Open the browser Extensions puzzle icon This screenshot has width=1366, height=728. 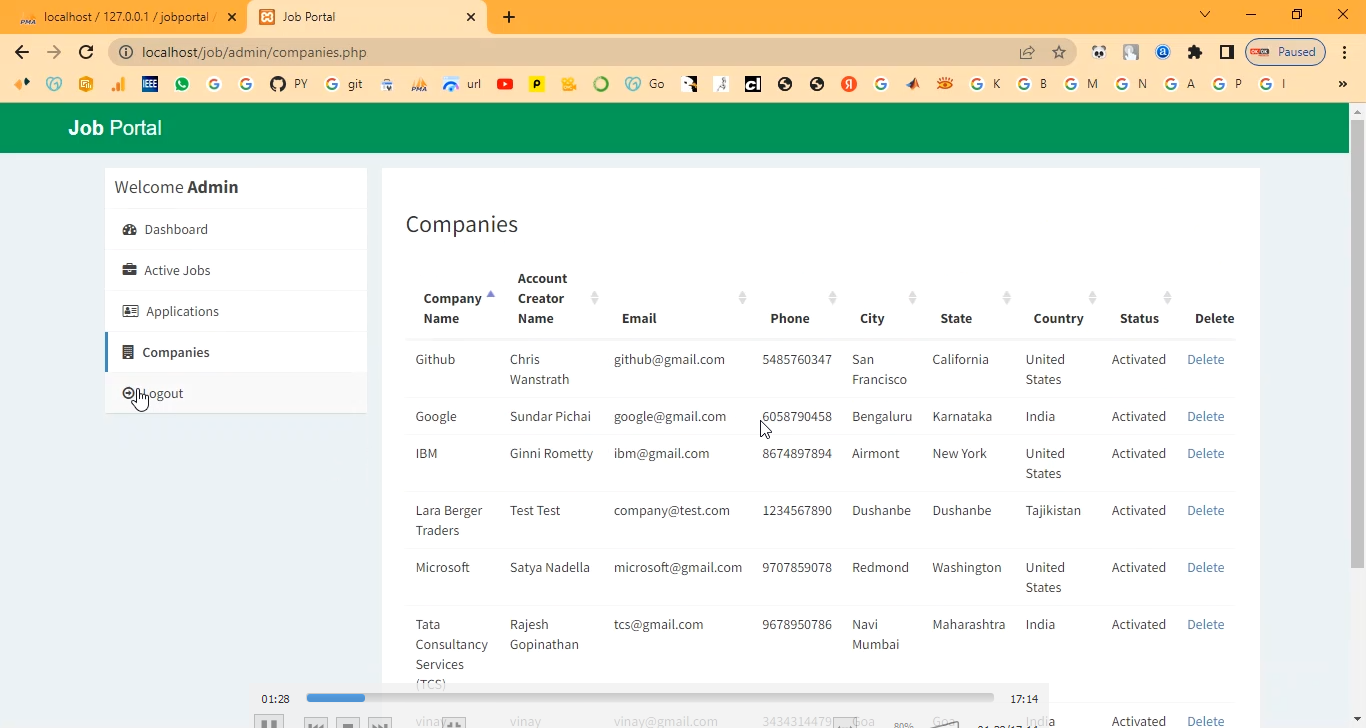pos(1195,52)
